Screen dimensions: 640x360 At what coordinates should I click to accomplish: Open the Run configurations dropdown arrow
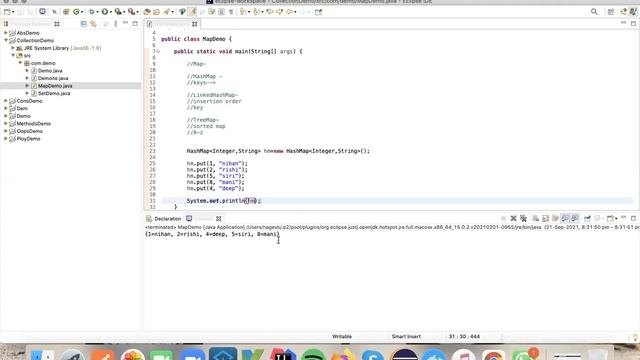[111, 12]
